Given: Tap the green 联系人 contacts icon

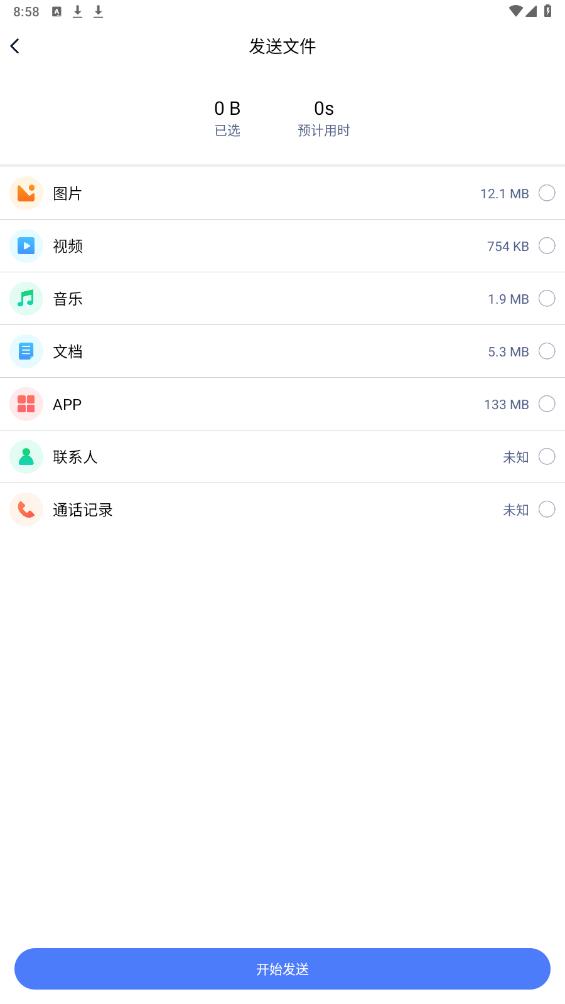Looking at the screenshot, I should [x=26, y=457].
